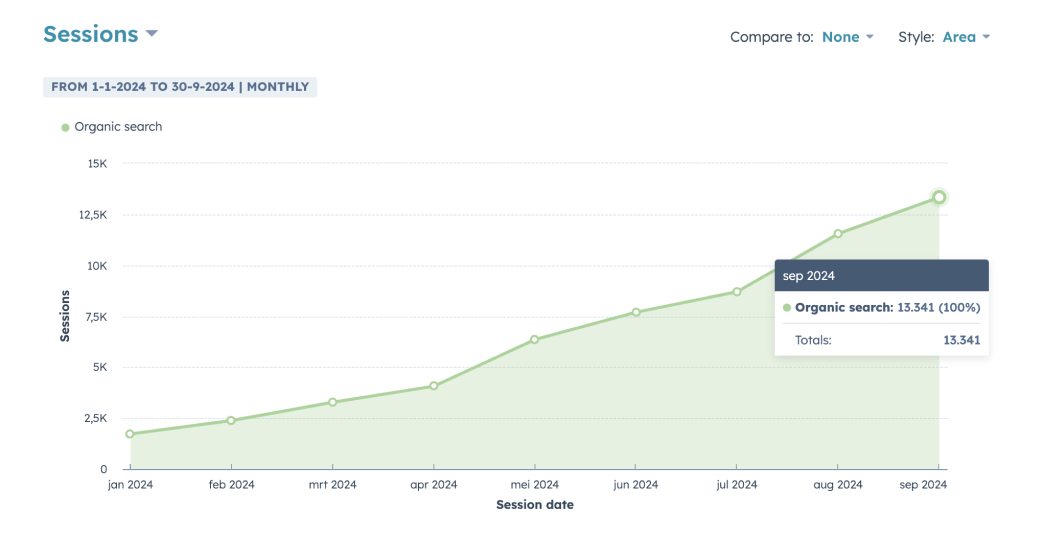Click the aug 2024 data point
Screen dimensions: 1043x550
point(838,233)
